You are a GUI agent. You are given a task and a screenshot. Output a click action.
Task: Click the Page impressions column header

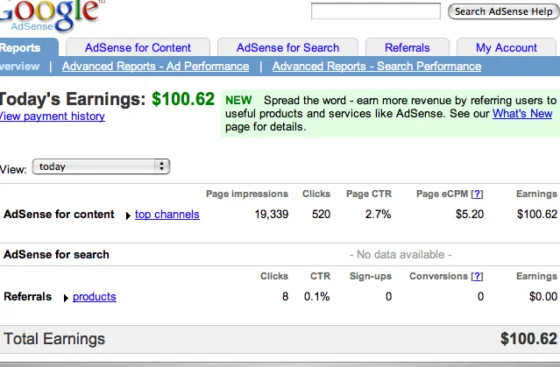tap(247, 194)
